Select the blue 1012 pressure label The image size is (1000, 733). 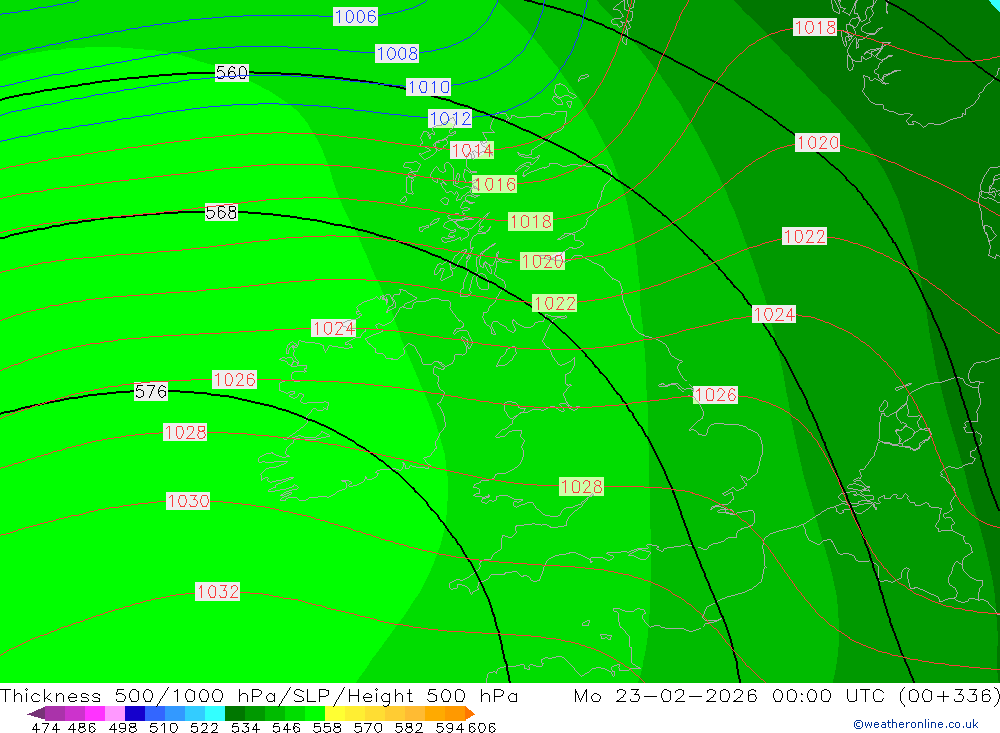[x=450, y=118]
